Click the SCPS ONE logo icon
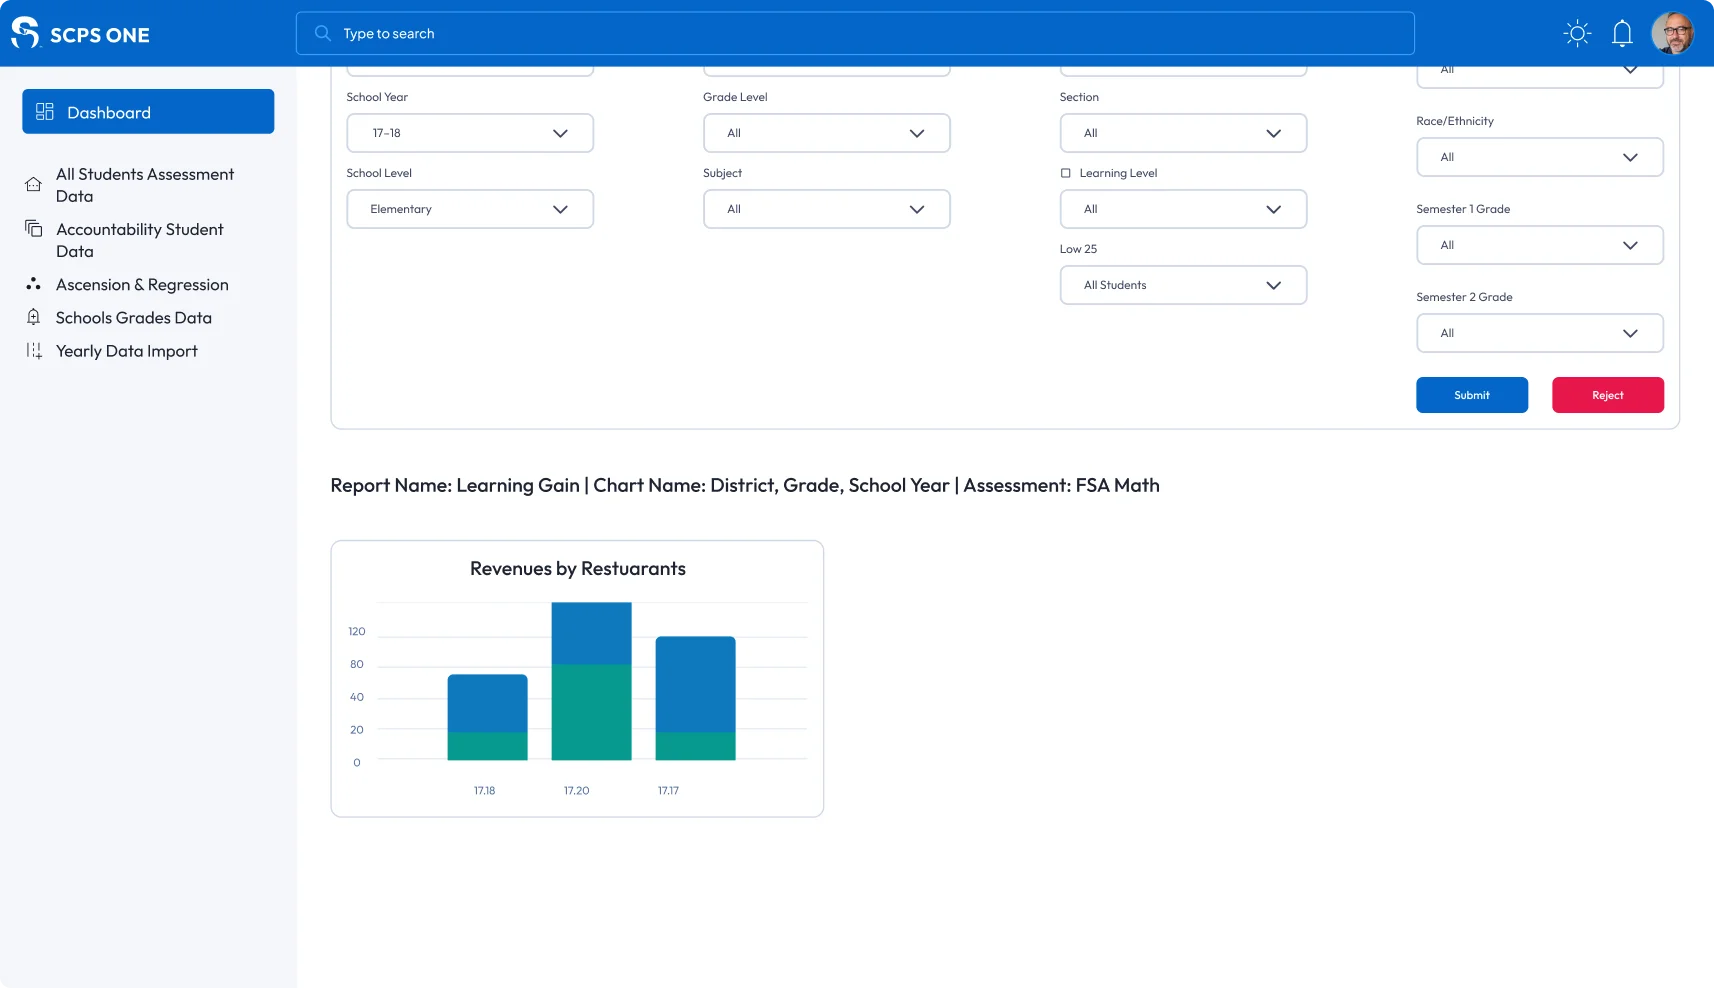Image resolution: width=1714 pixels, height=988 pixels. tap(25, 33)
